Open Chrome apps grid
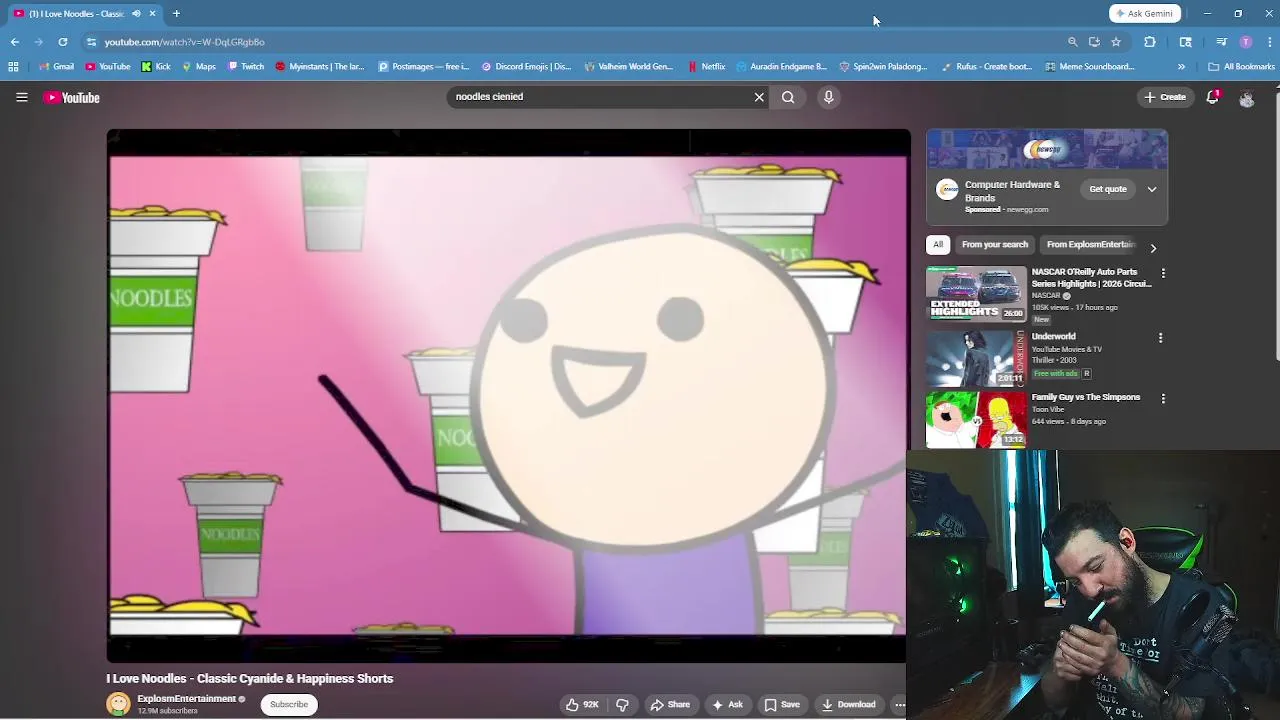 (13, 67)
